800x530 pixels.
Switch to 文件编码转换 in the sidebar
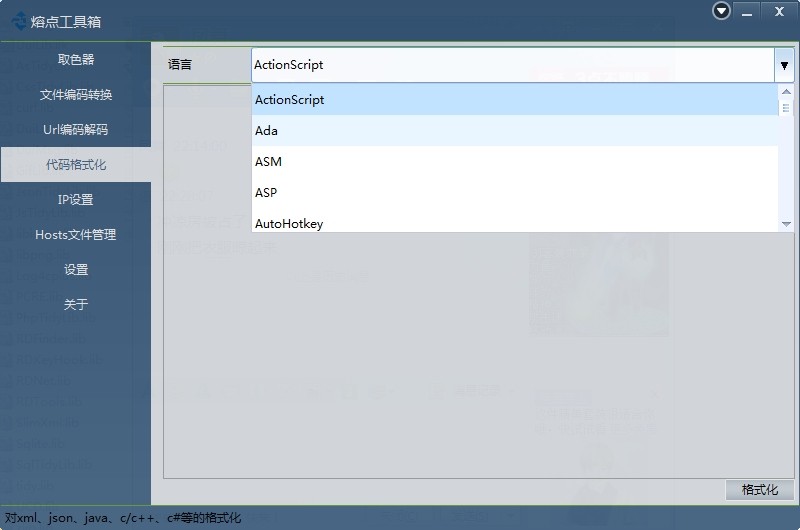[76, 95]
